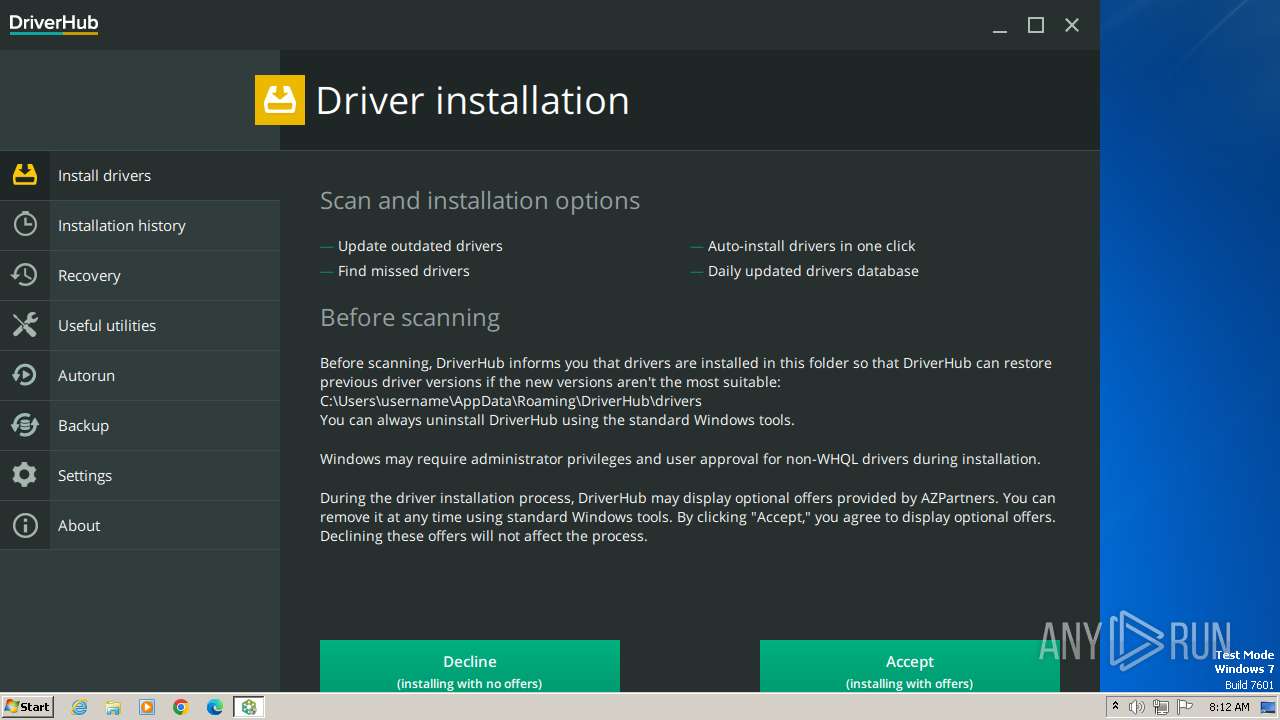
Task: Open the network status tray icon
Action: tap(1161, 707)
